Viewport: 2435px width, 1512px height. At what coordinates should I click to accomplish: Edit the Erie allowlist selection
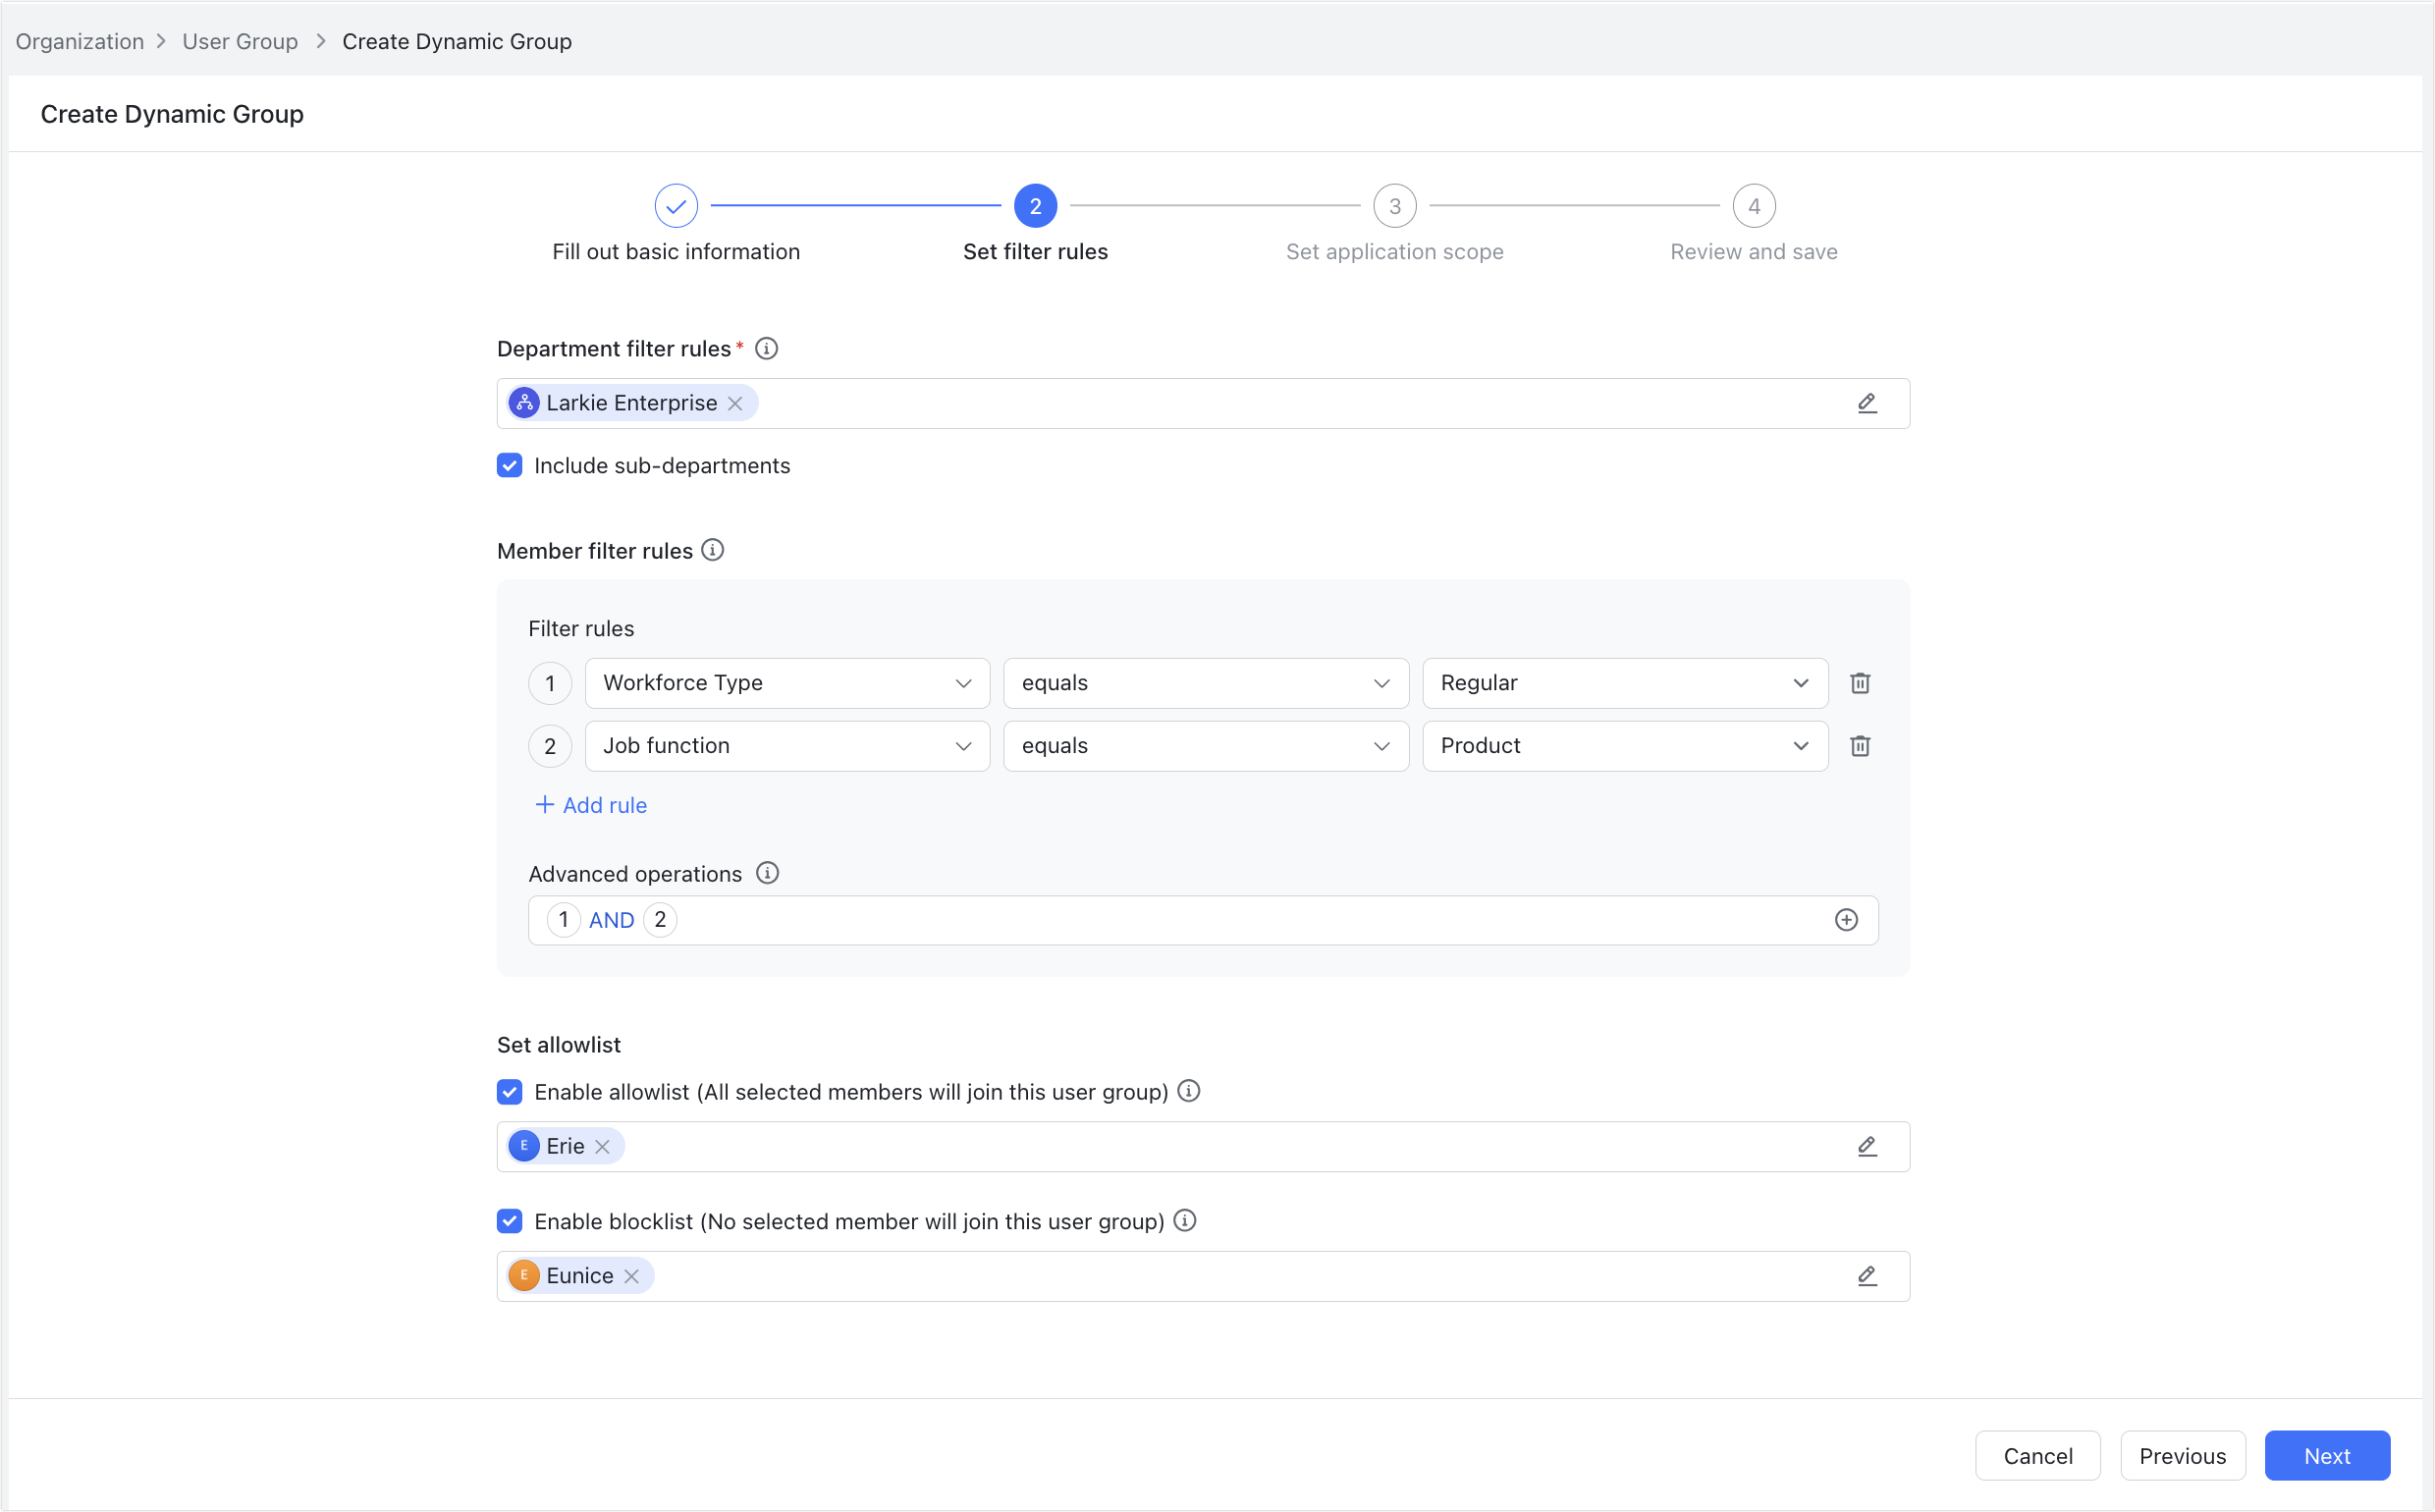(1868, 1146)
